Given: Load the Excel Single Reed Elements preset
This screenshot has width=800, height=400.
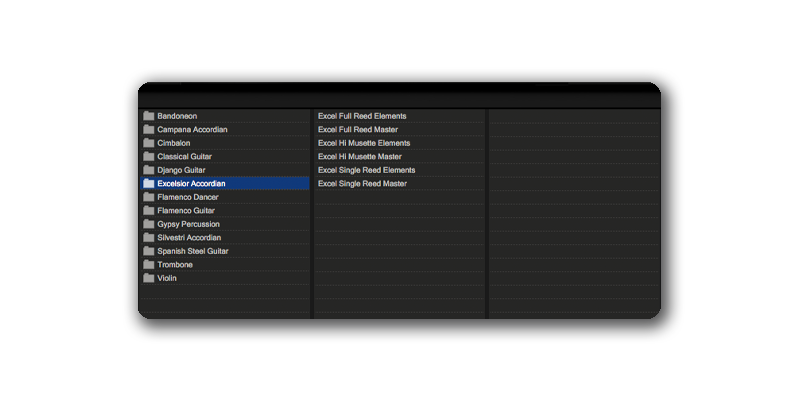Looking at the screenshot, I should (366, 170).
